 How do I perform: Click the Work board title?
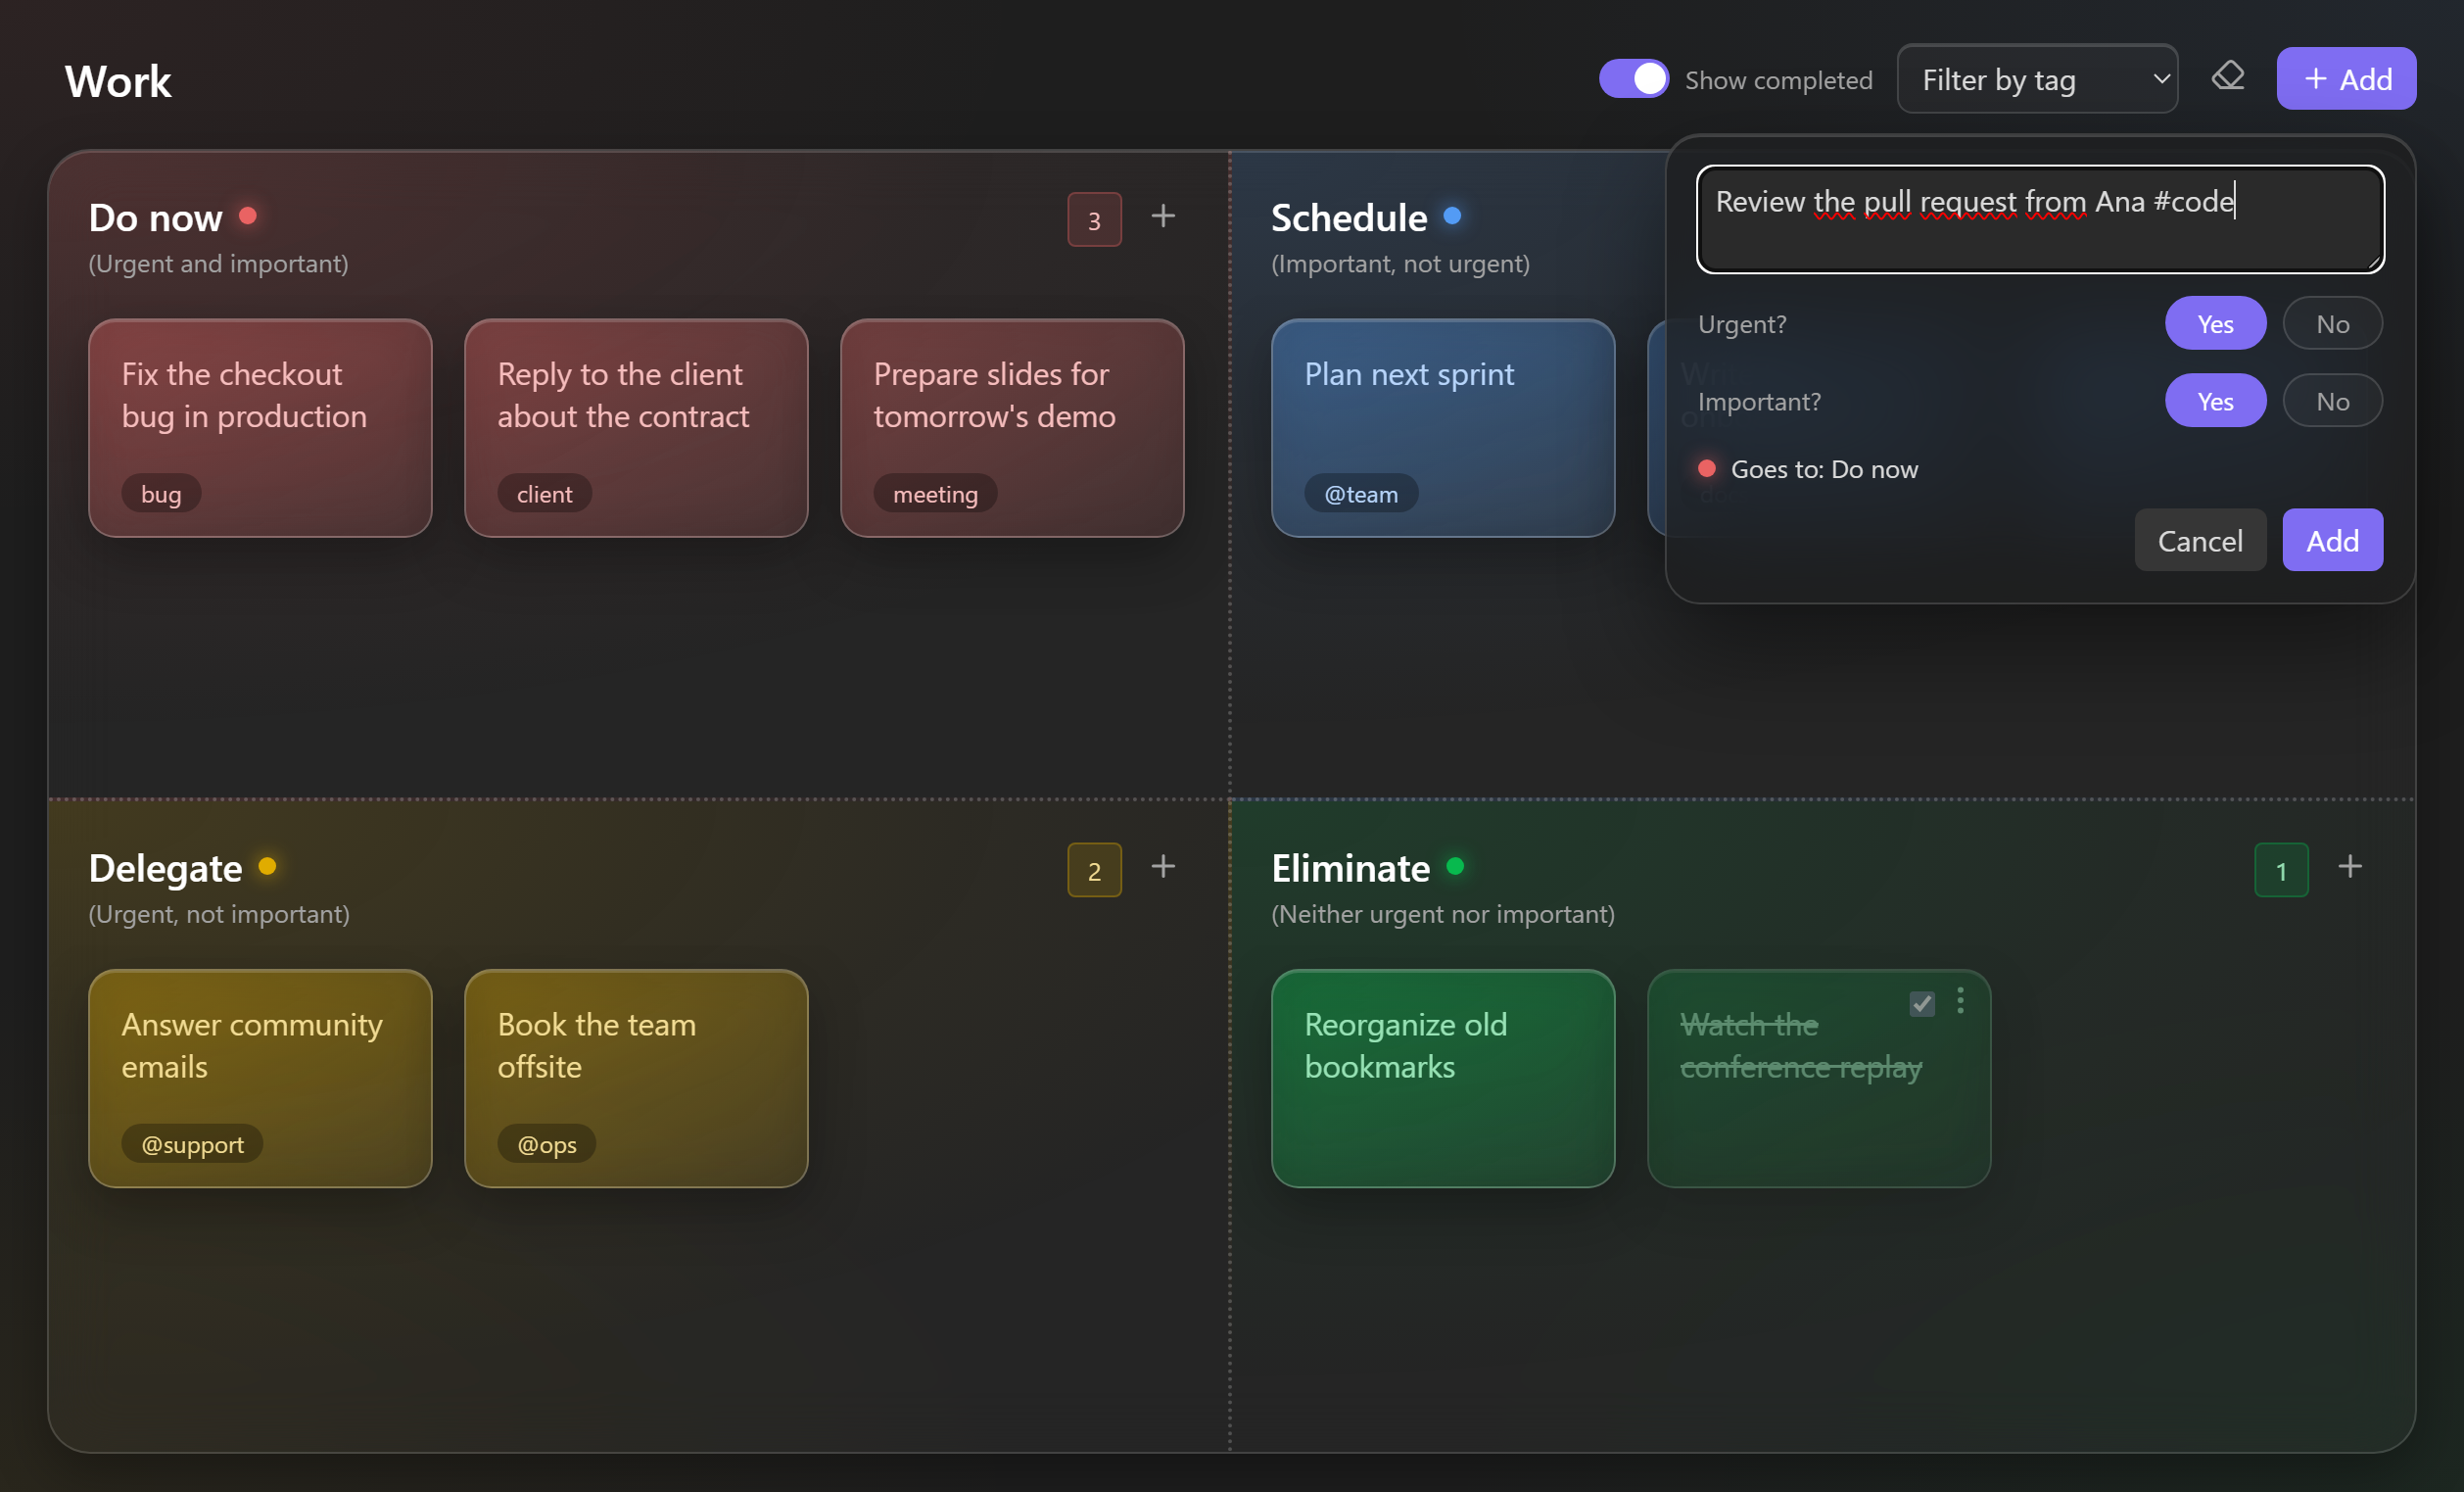118,81
